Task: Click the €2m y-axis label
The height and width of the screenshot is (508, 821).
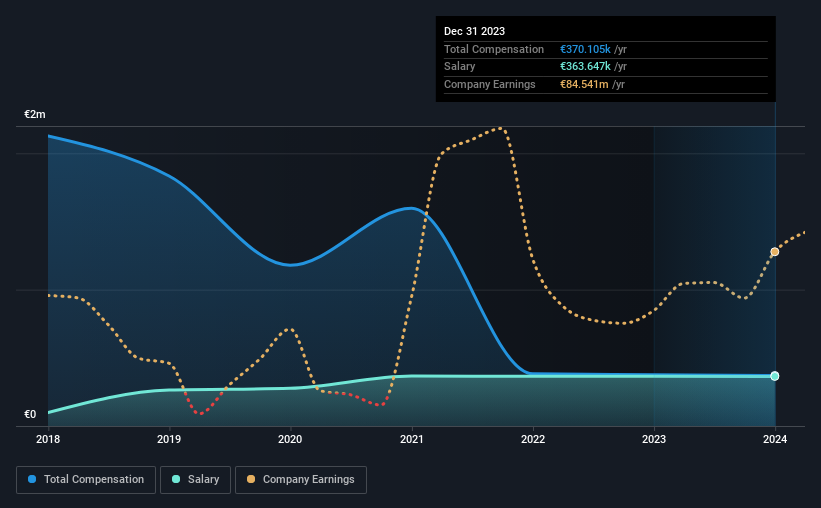Action: click(35, 114)
